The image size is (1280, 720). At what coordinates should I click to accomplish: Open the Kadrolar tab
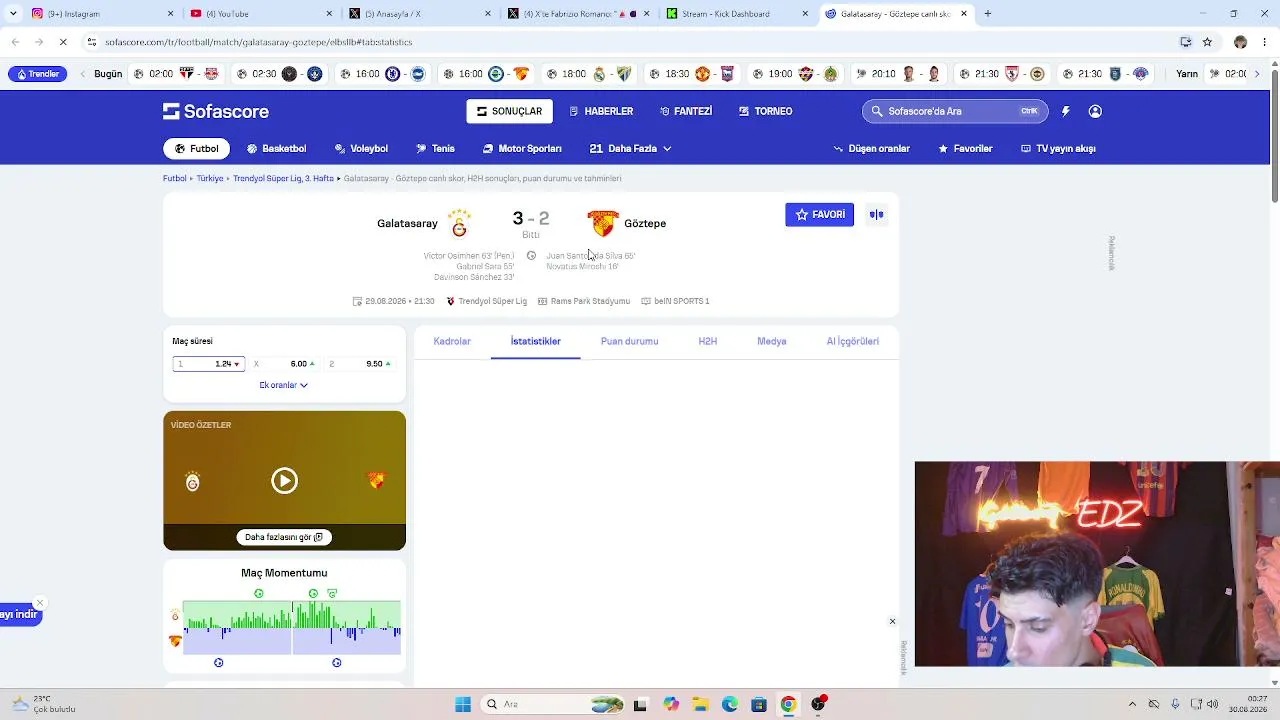(x=452, y=341)
